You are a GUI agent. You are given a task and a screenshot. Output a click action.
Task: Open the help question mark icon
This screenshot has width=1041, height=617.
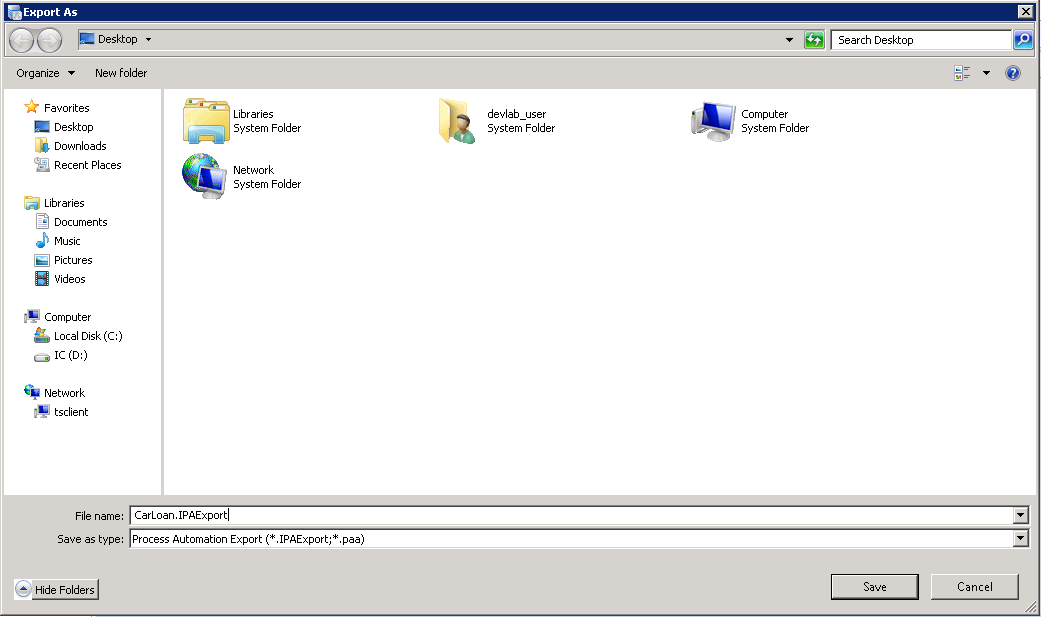click(1013, 73)
